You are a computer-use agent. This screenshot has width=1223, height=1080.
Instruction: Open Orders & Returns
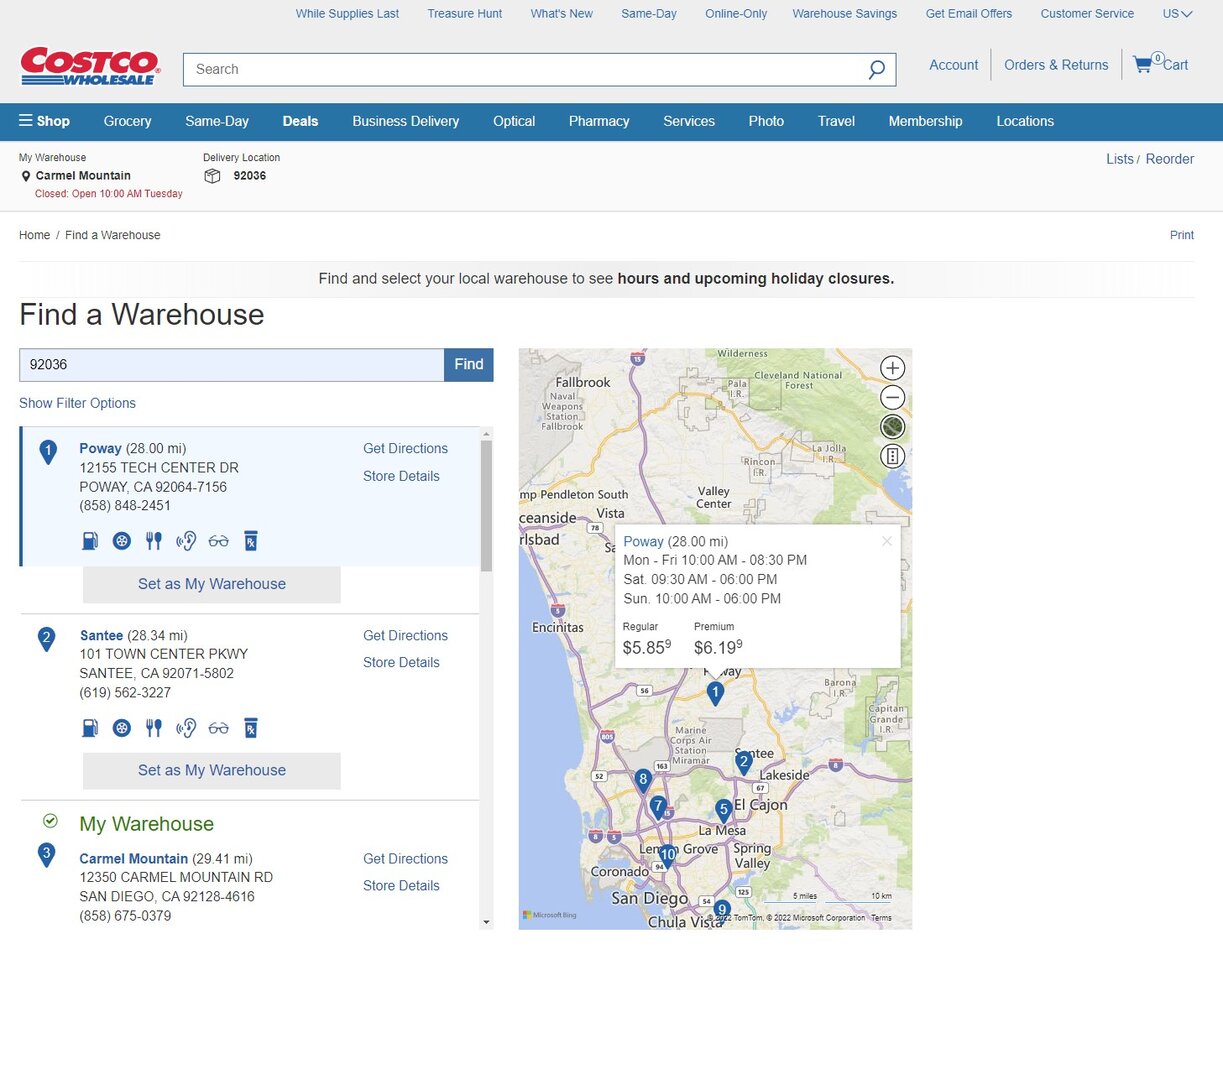point(1056,65)
